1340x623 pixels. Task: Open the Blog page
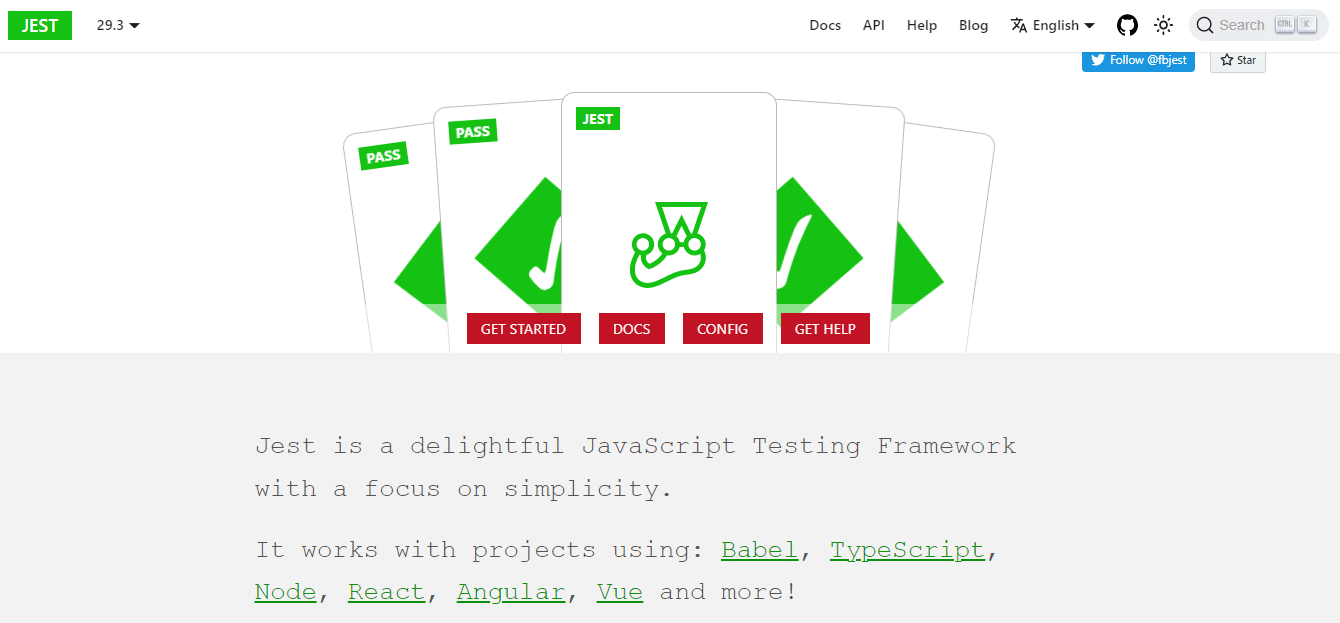point(973,25)
